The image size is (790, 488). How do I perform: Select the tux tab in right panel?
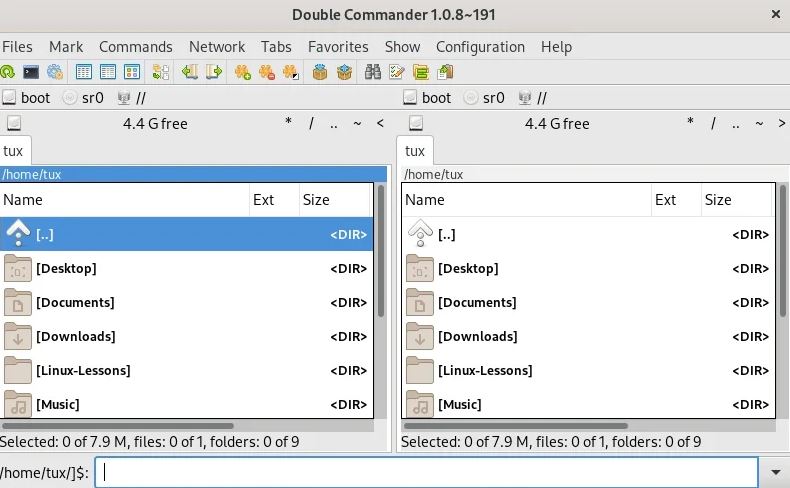click(x=415, y=151)
